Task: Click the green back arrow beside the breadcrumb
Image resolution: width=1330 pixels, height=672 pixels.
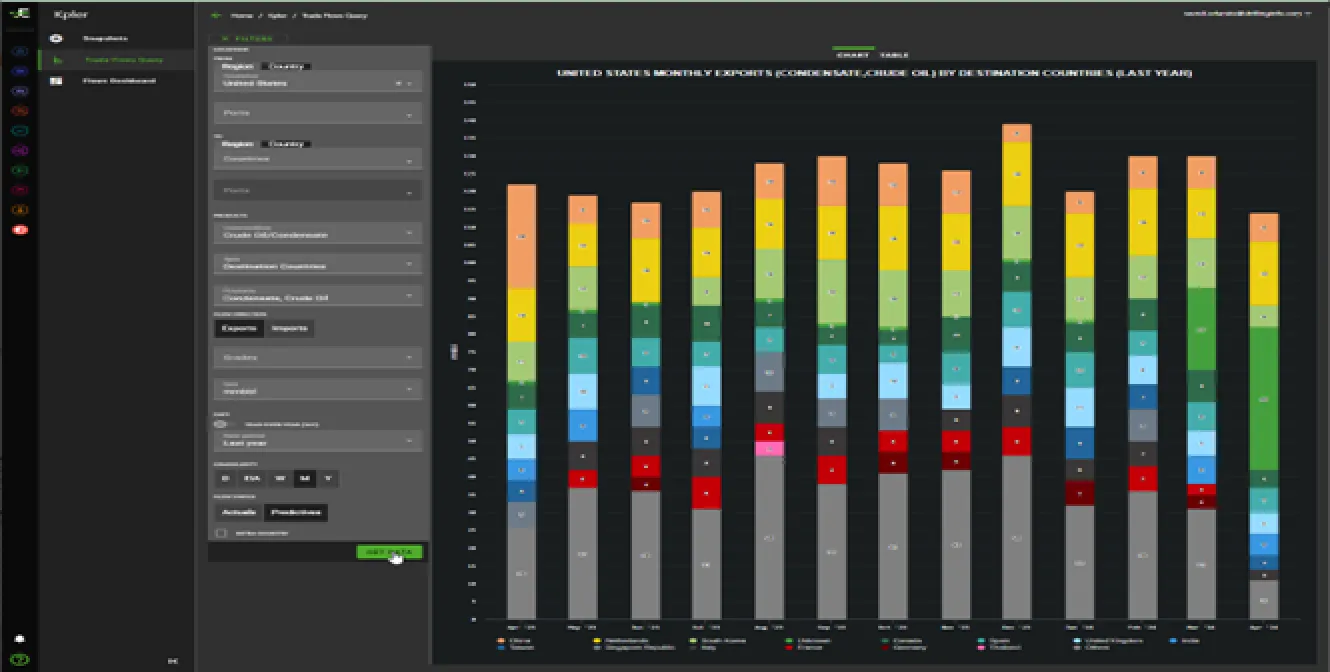Action: click(214, 14)
